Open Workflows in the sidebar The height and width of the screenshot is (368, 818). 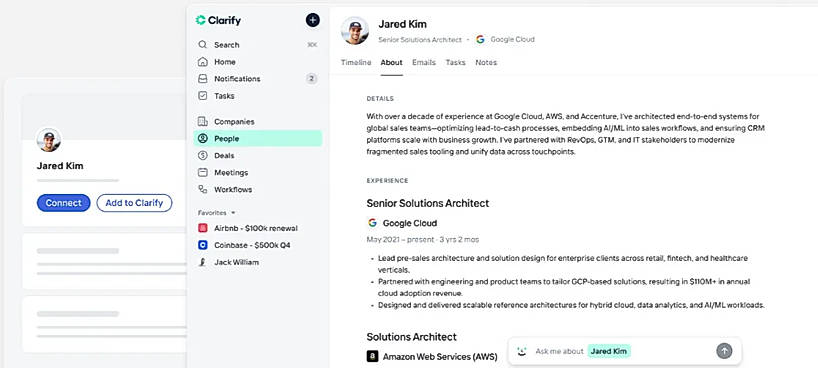(x=258, y=189)
